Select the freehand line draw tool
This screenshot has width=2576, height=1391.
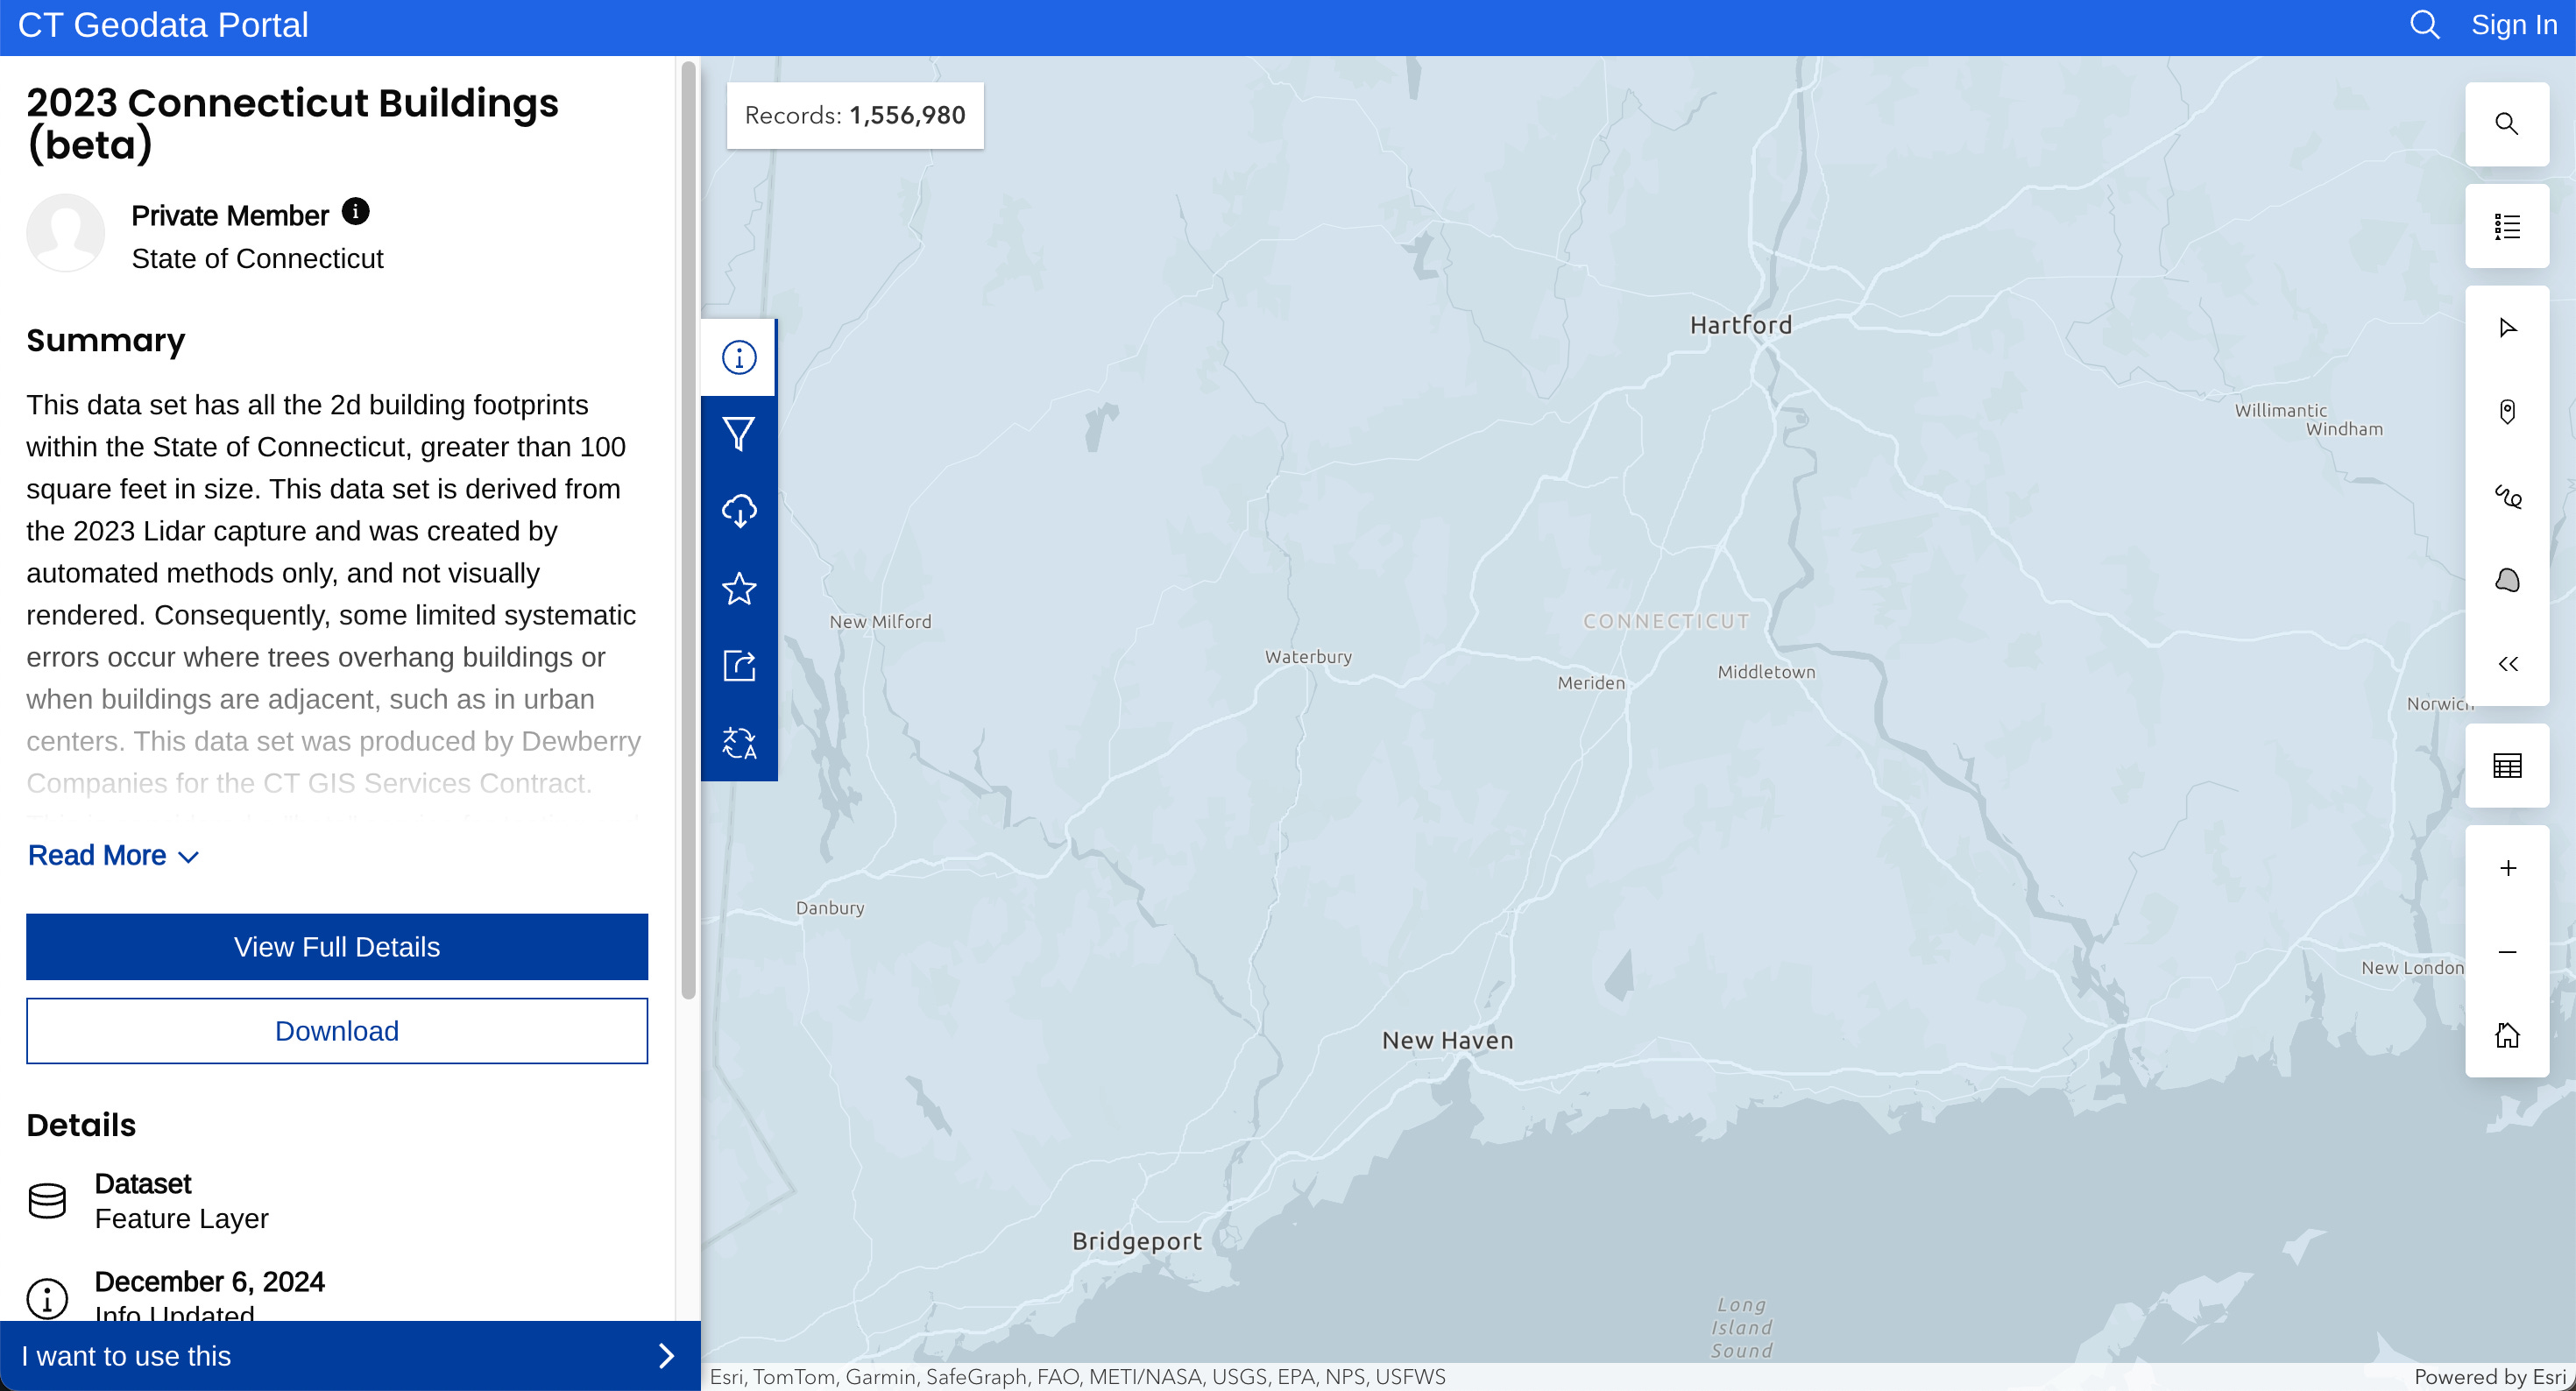(2506, 496)
